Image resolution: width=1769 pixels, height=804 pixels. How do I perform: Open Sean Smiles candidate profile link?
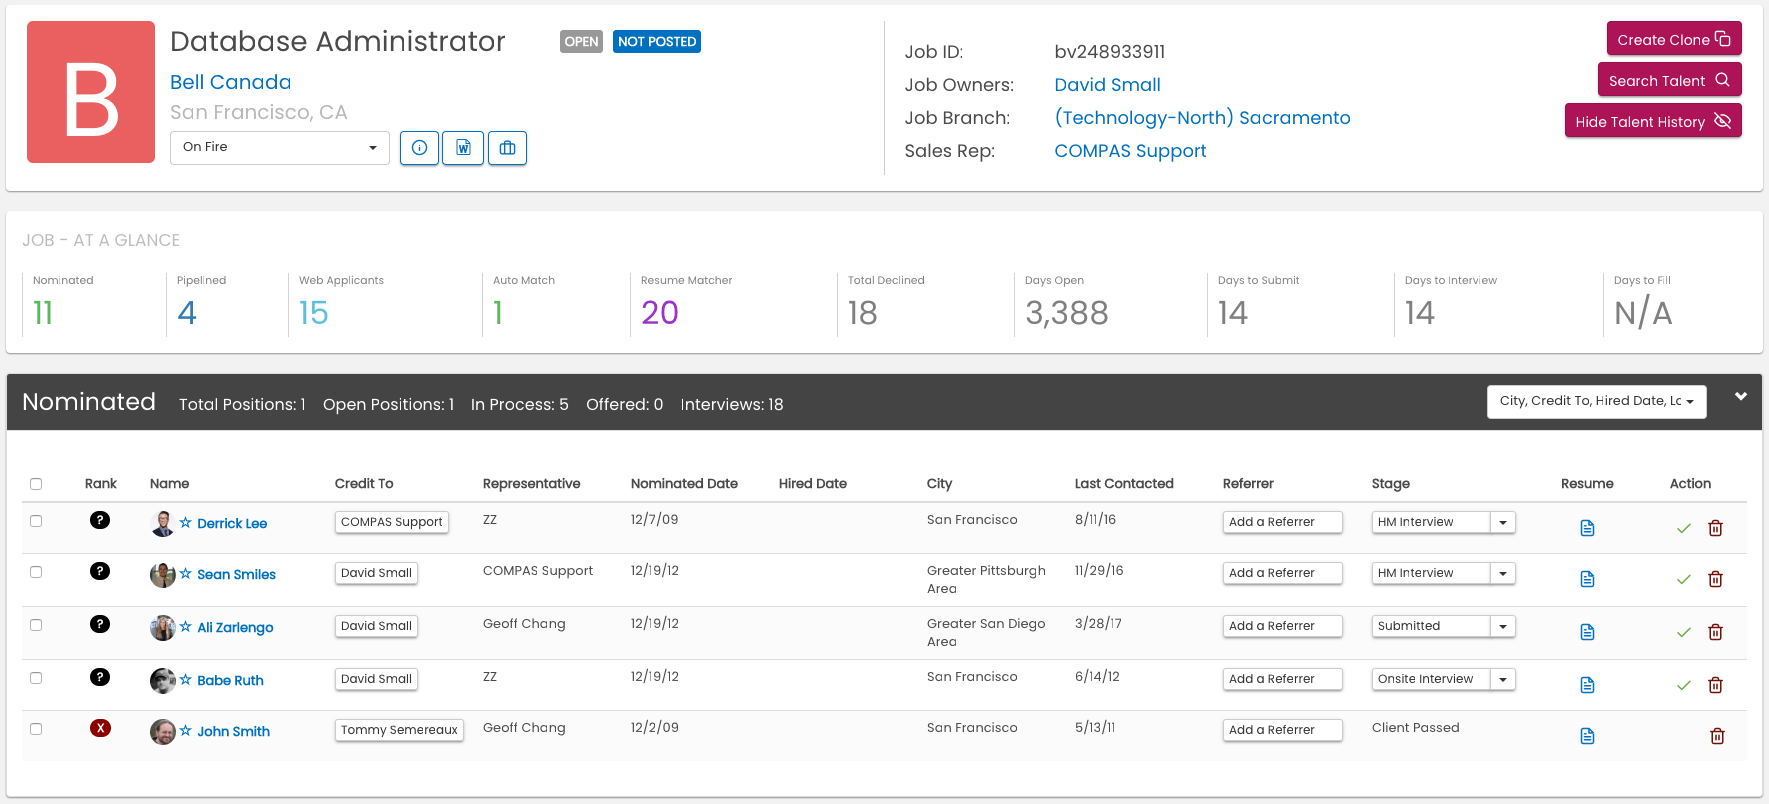click(x=236, y=574)
